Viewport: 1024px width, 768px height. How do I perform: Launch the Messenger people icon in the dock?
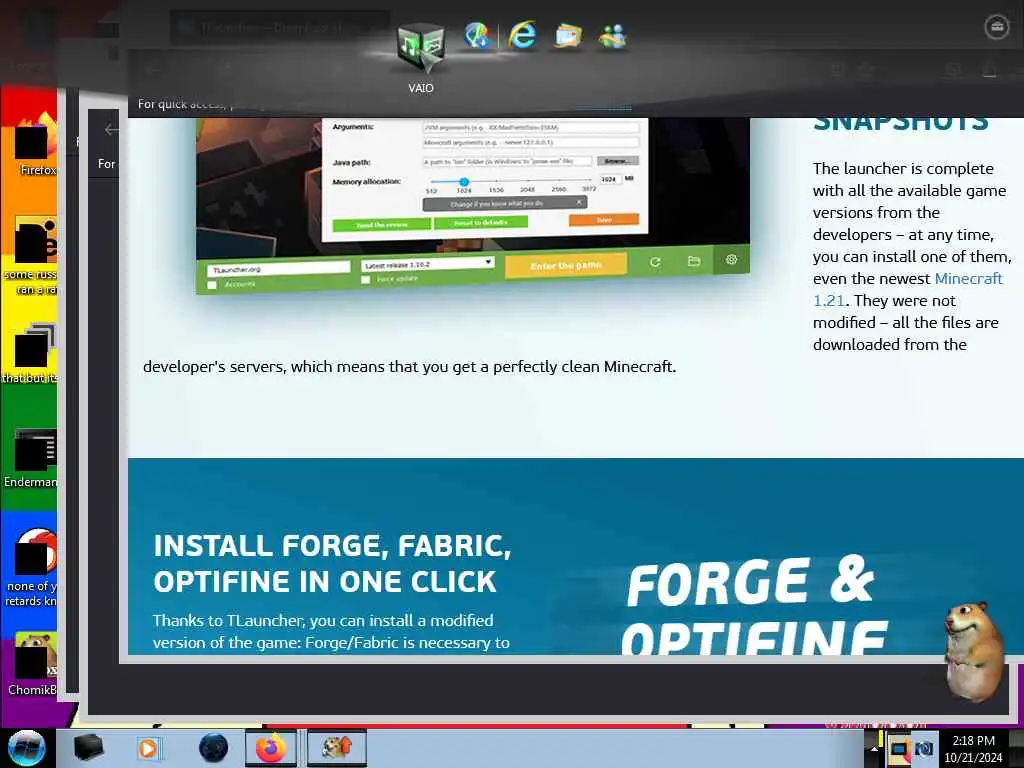pos(613,37)
